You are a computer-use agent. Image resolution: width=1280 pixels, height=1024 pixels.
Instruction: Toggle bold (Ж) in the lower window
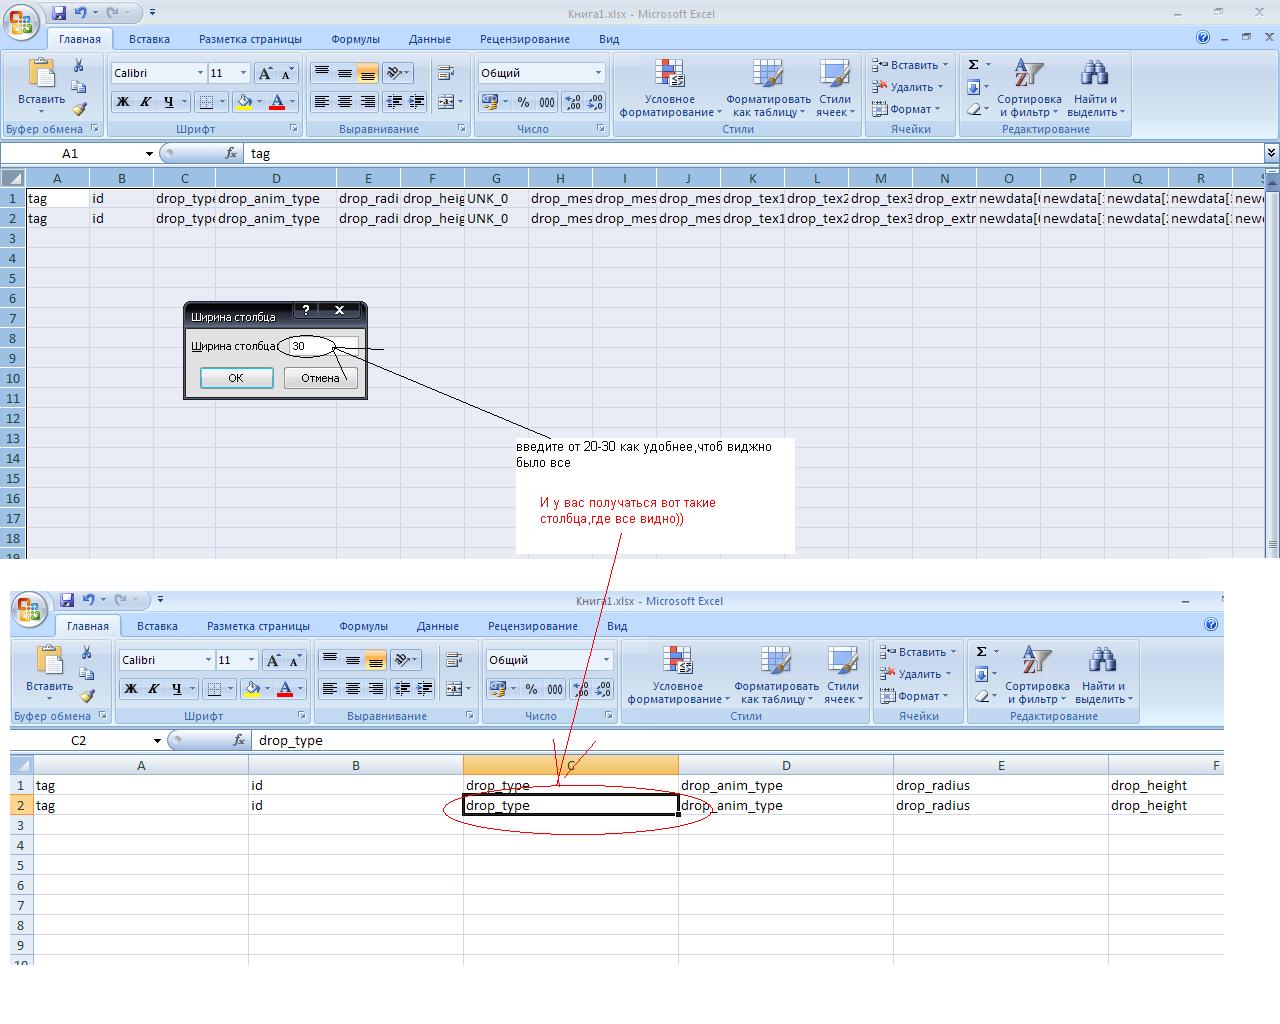131,689
